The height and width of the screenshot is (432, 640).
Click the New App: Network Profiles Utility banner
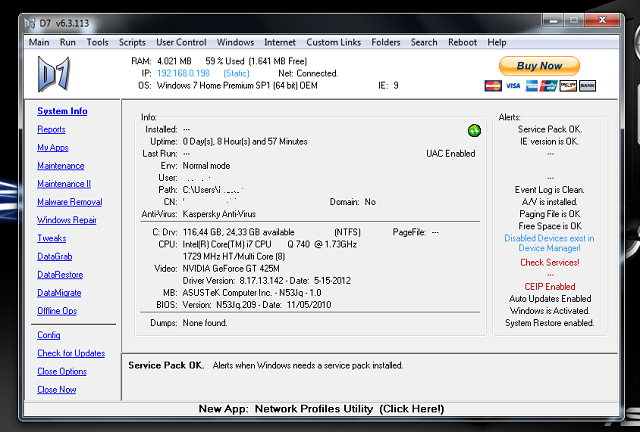click(321, 409)
